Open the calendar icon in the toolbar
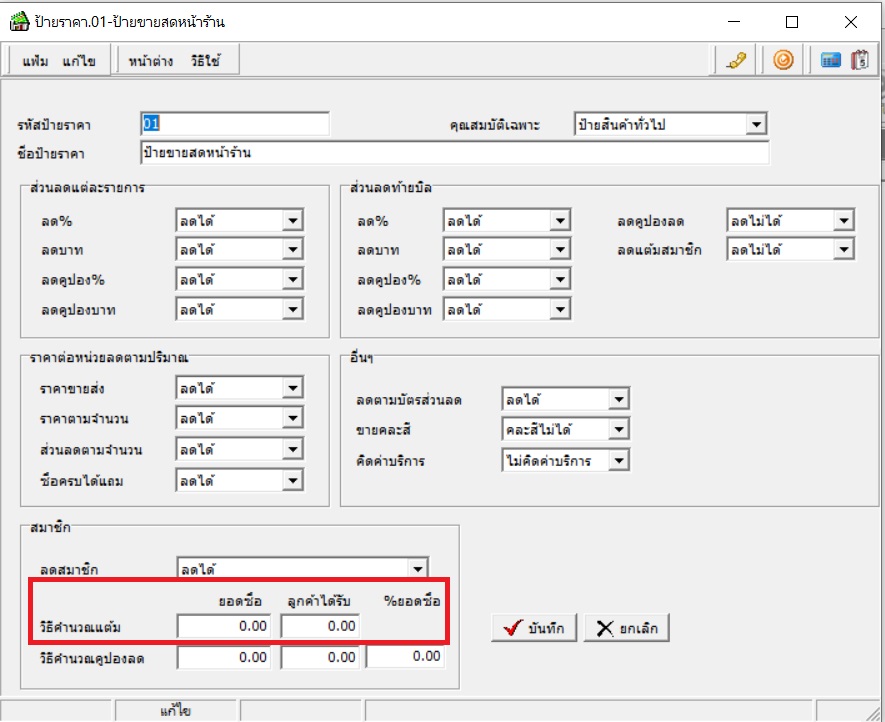Screen dimensions: 885x722 click(x=859, y=60)
